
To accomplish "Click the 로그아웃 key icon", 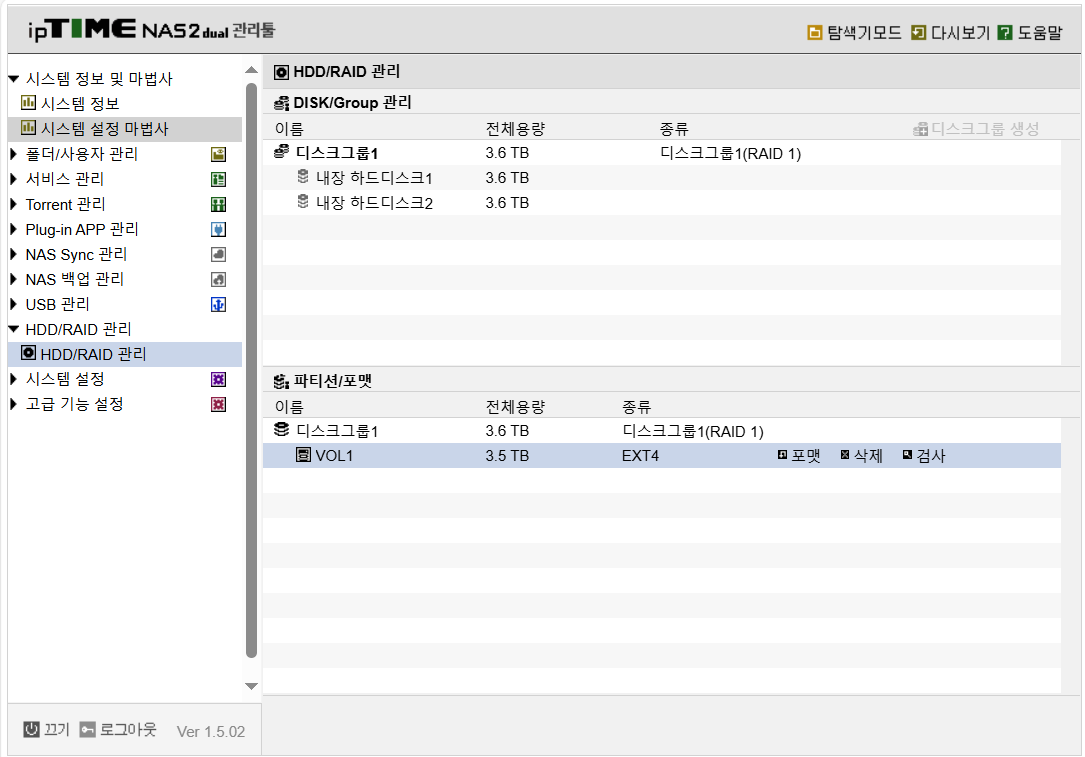I will point(88,729).
